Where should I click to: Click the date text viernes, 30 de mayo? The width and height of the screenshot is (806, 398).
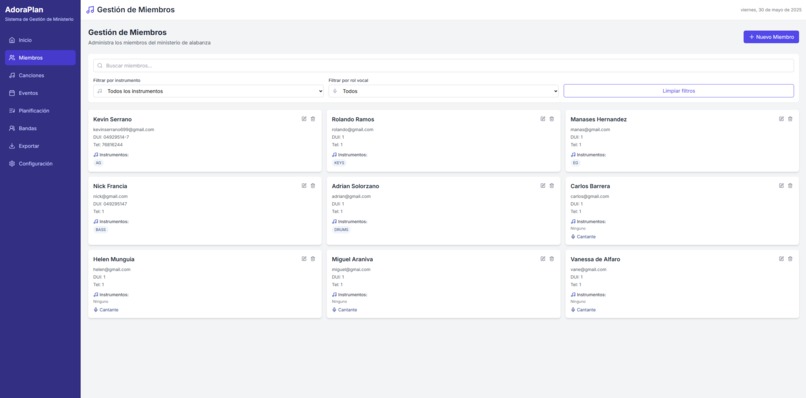[770, 10]
